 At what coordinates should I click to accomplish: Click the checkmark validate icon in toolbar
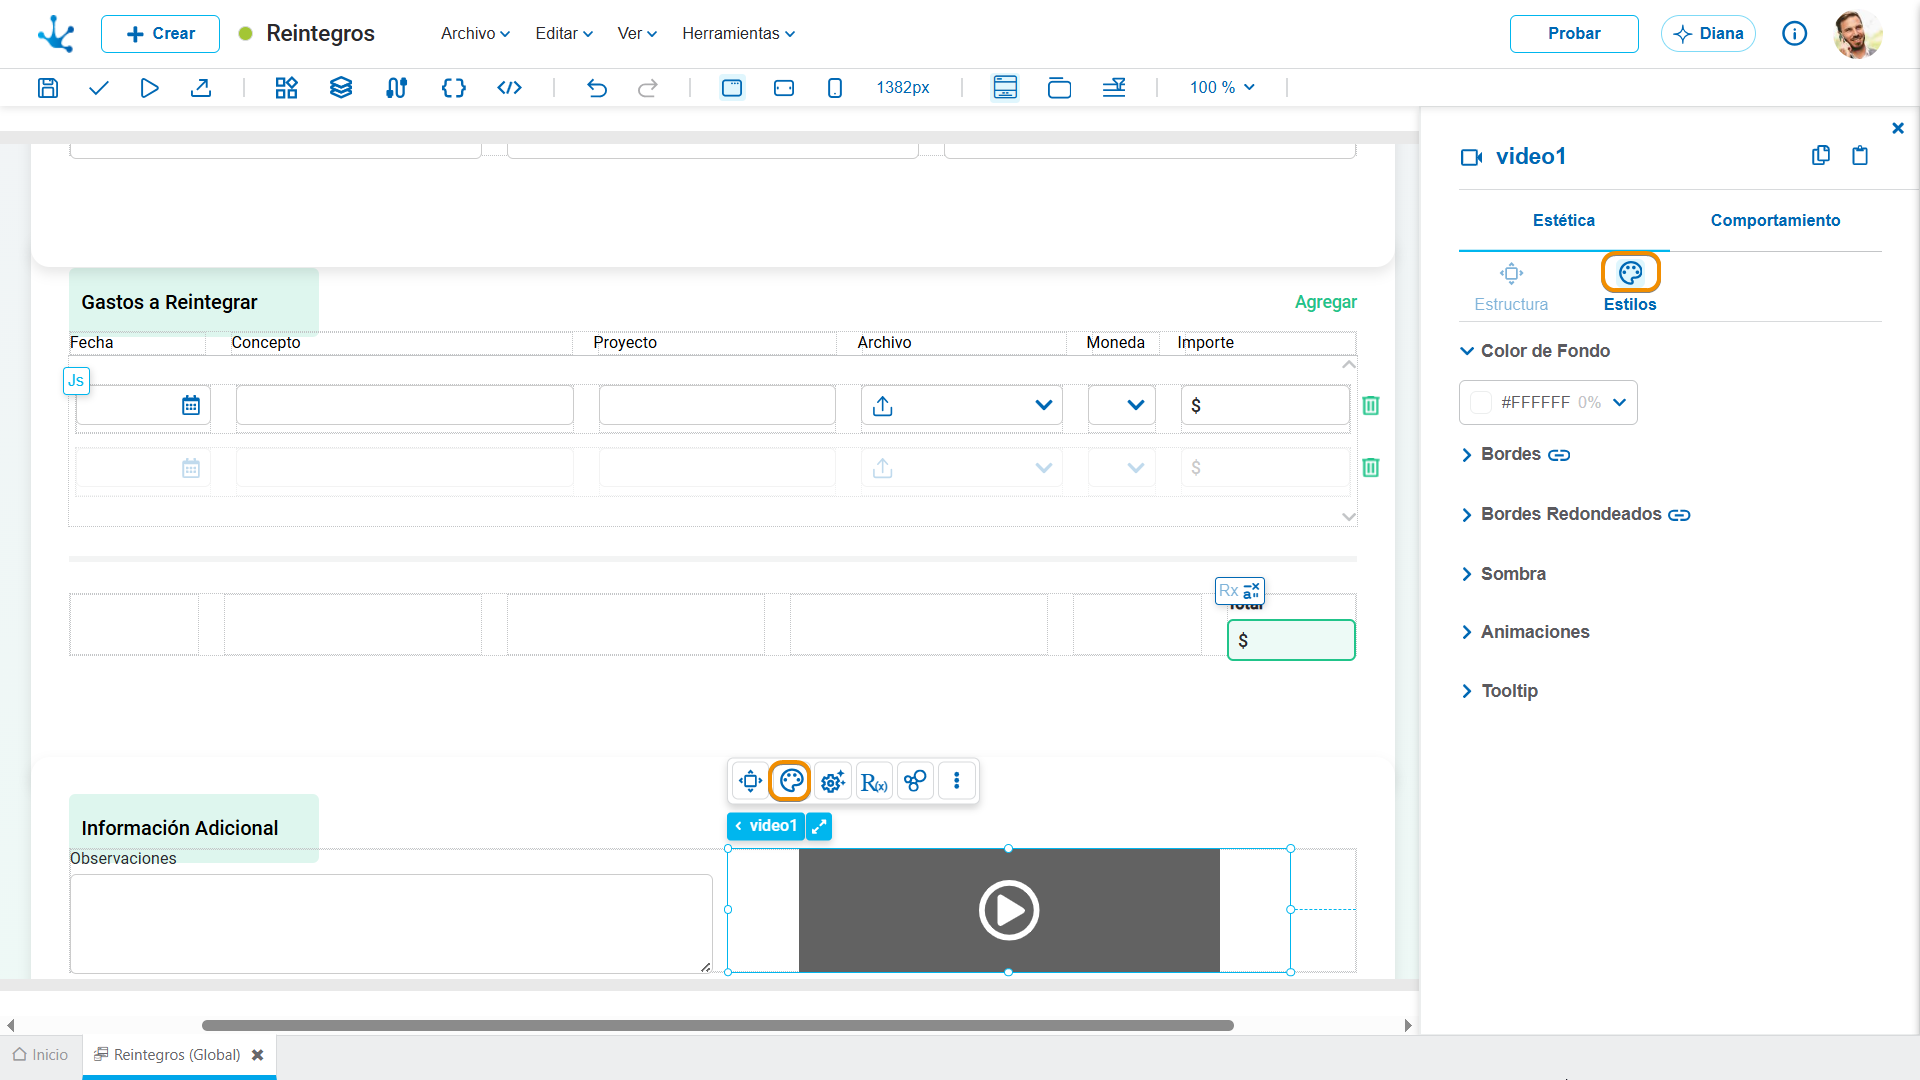(x=98, y=88)
